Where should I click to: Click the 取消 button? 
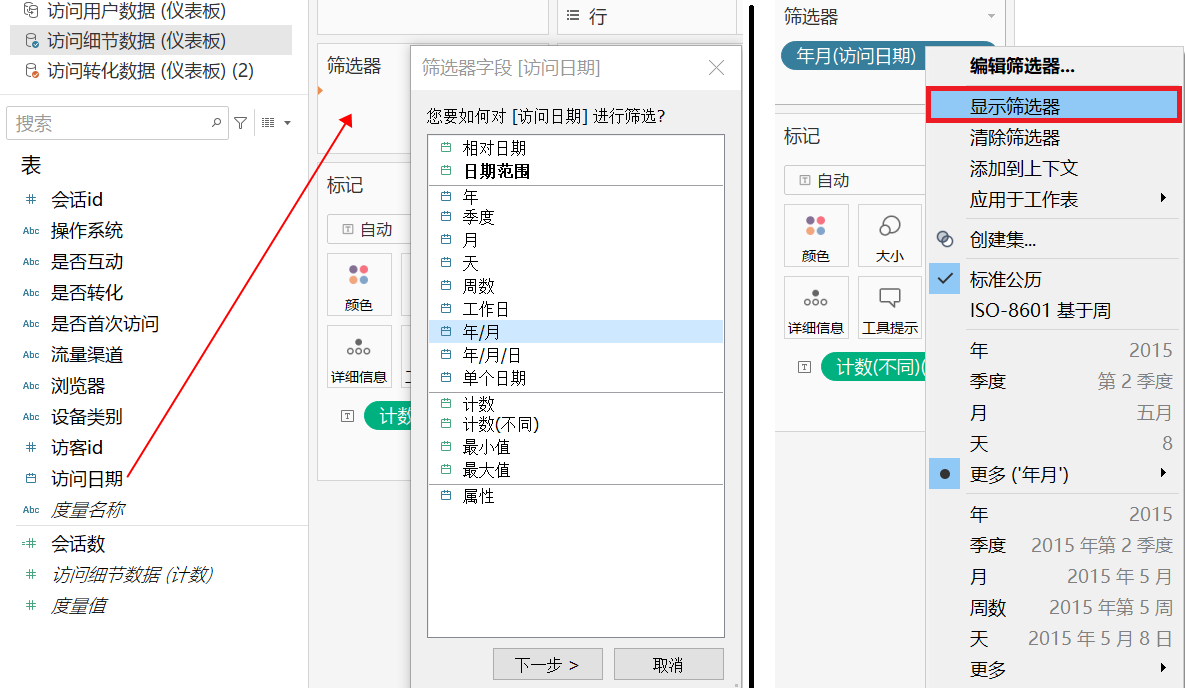click(x=668, y=665)
